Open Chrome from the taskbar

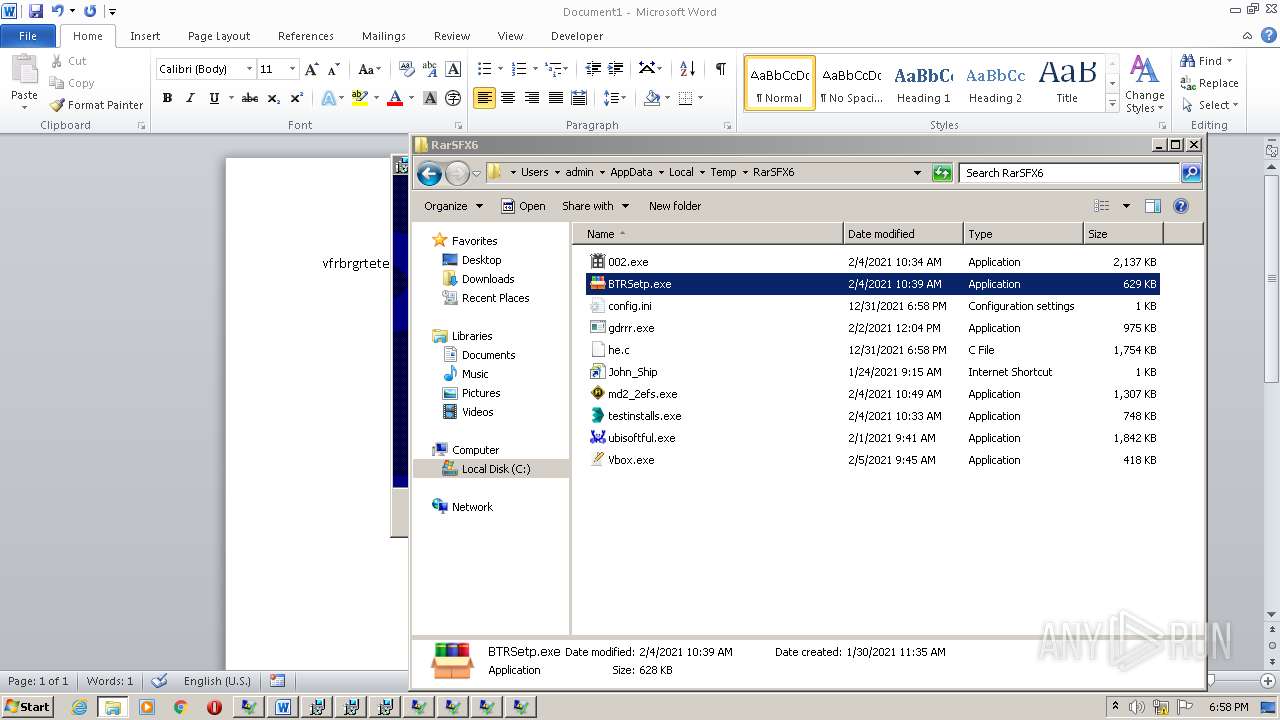(181, 707)
